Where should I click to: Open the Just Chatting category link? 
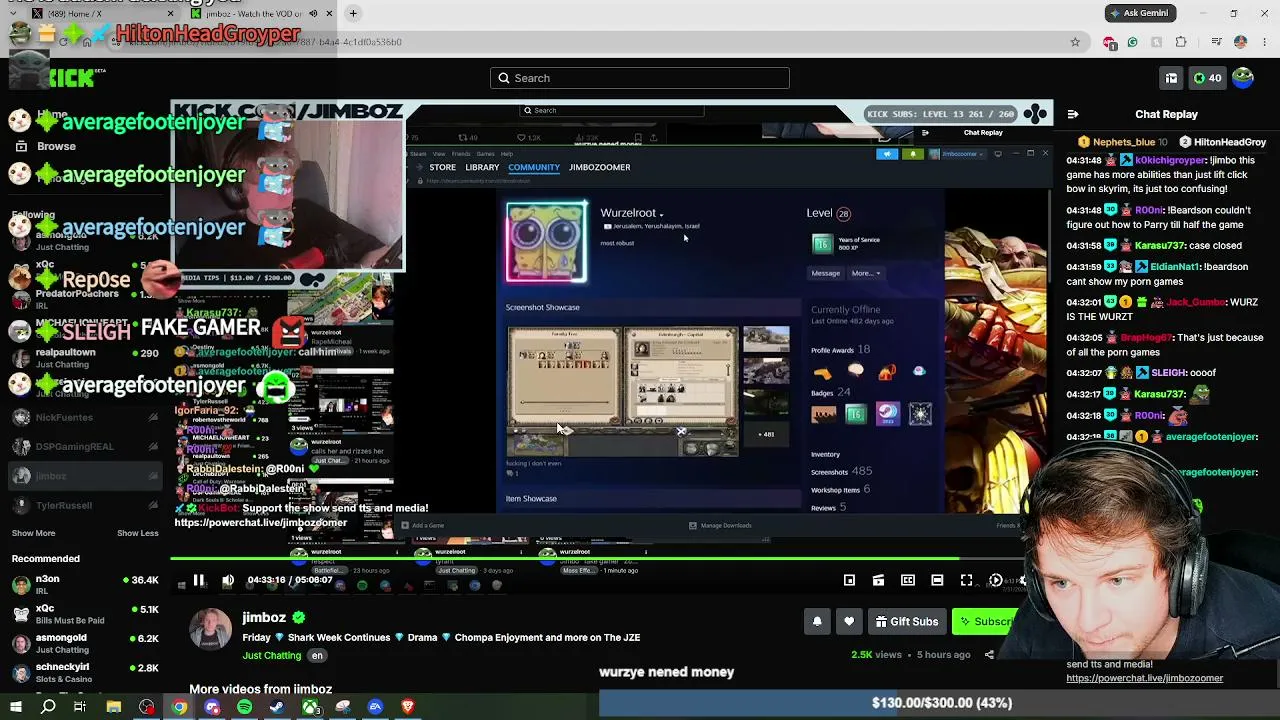click(271, 656)
